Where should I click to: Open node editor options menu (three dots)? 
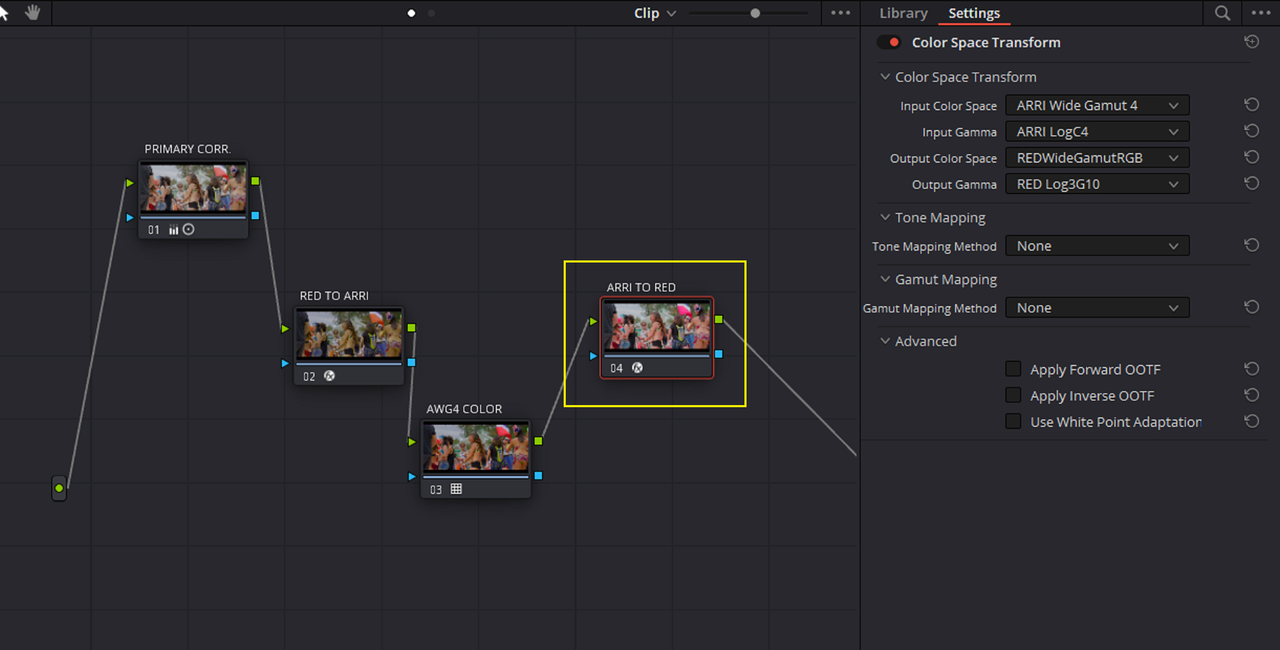tap(841, 13)
